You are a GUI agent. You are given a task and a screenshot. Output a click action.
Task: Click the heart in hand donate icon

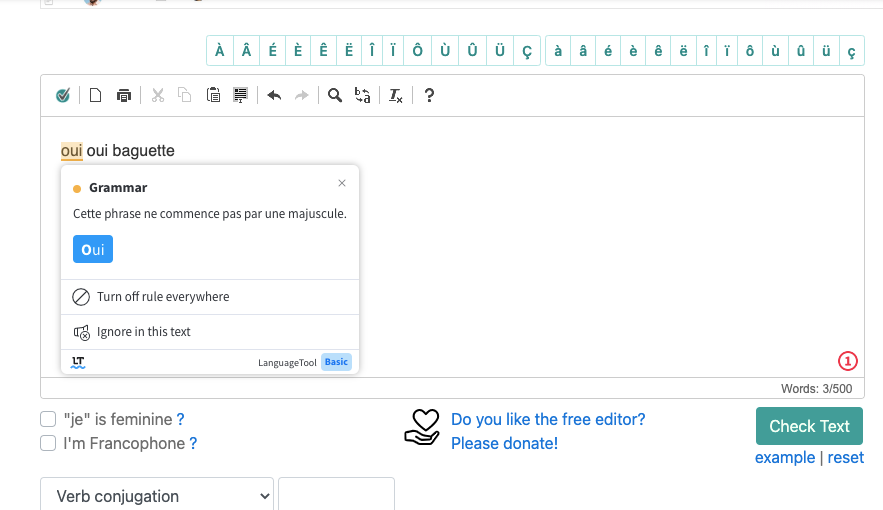tap(422, 428)
